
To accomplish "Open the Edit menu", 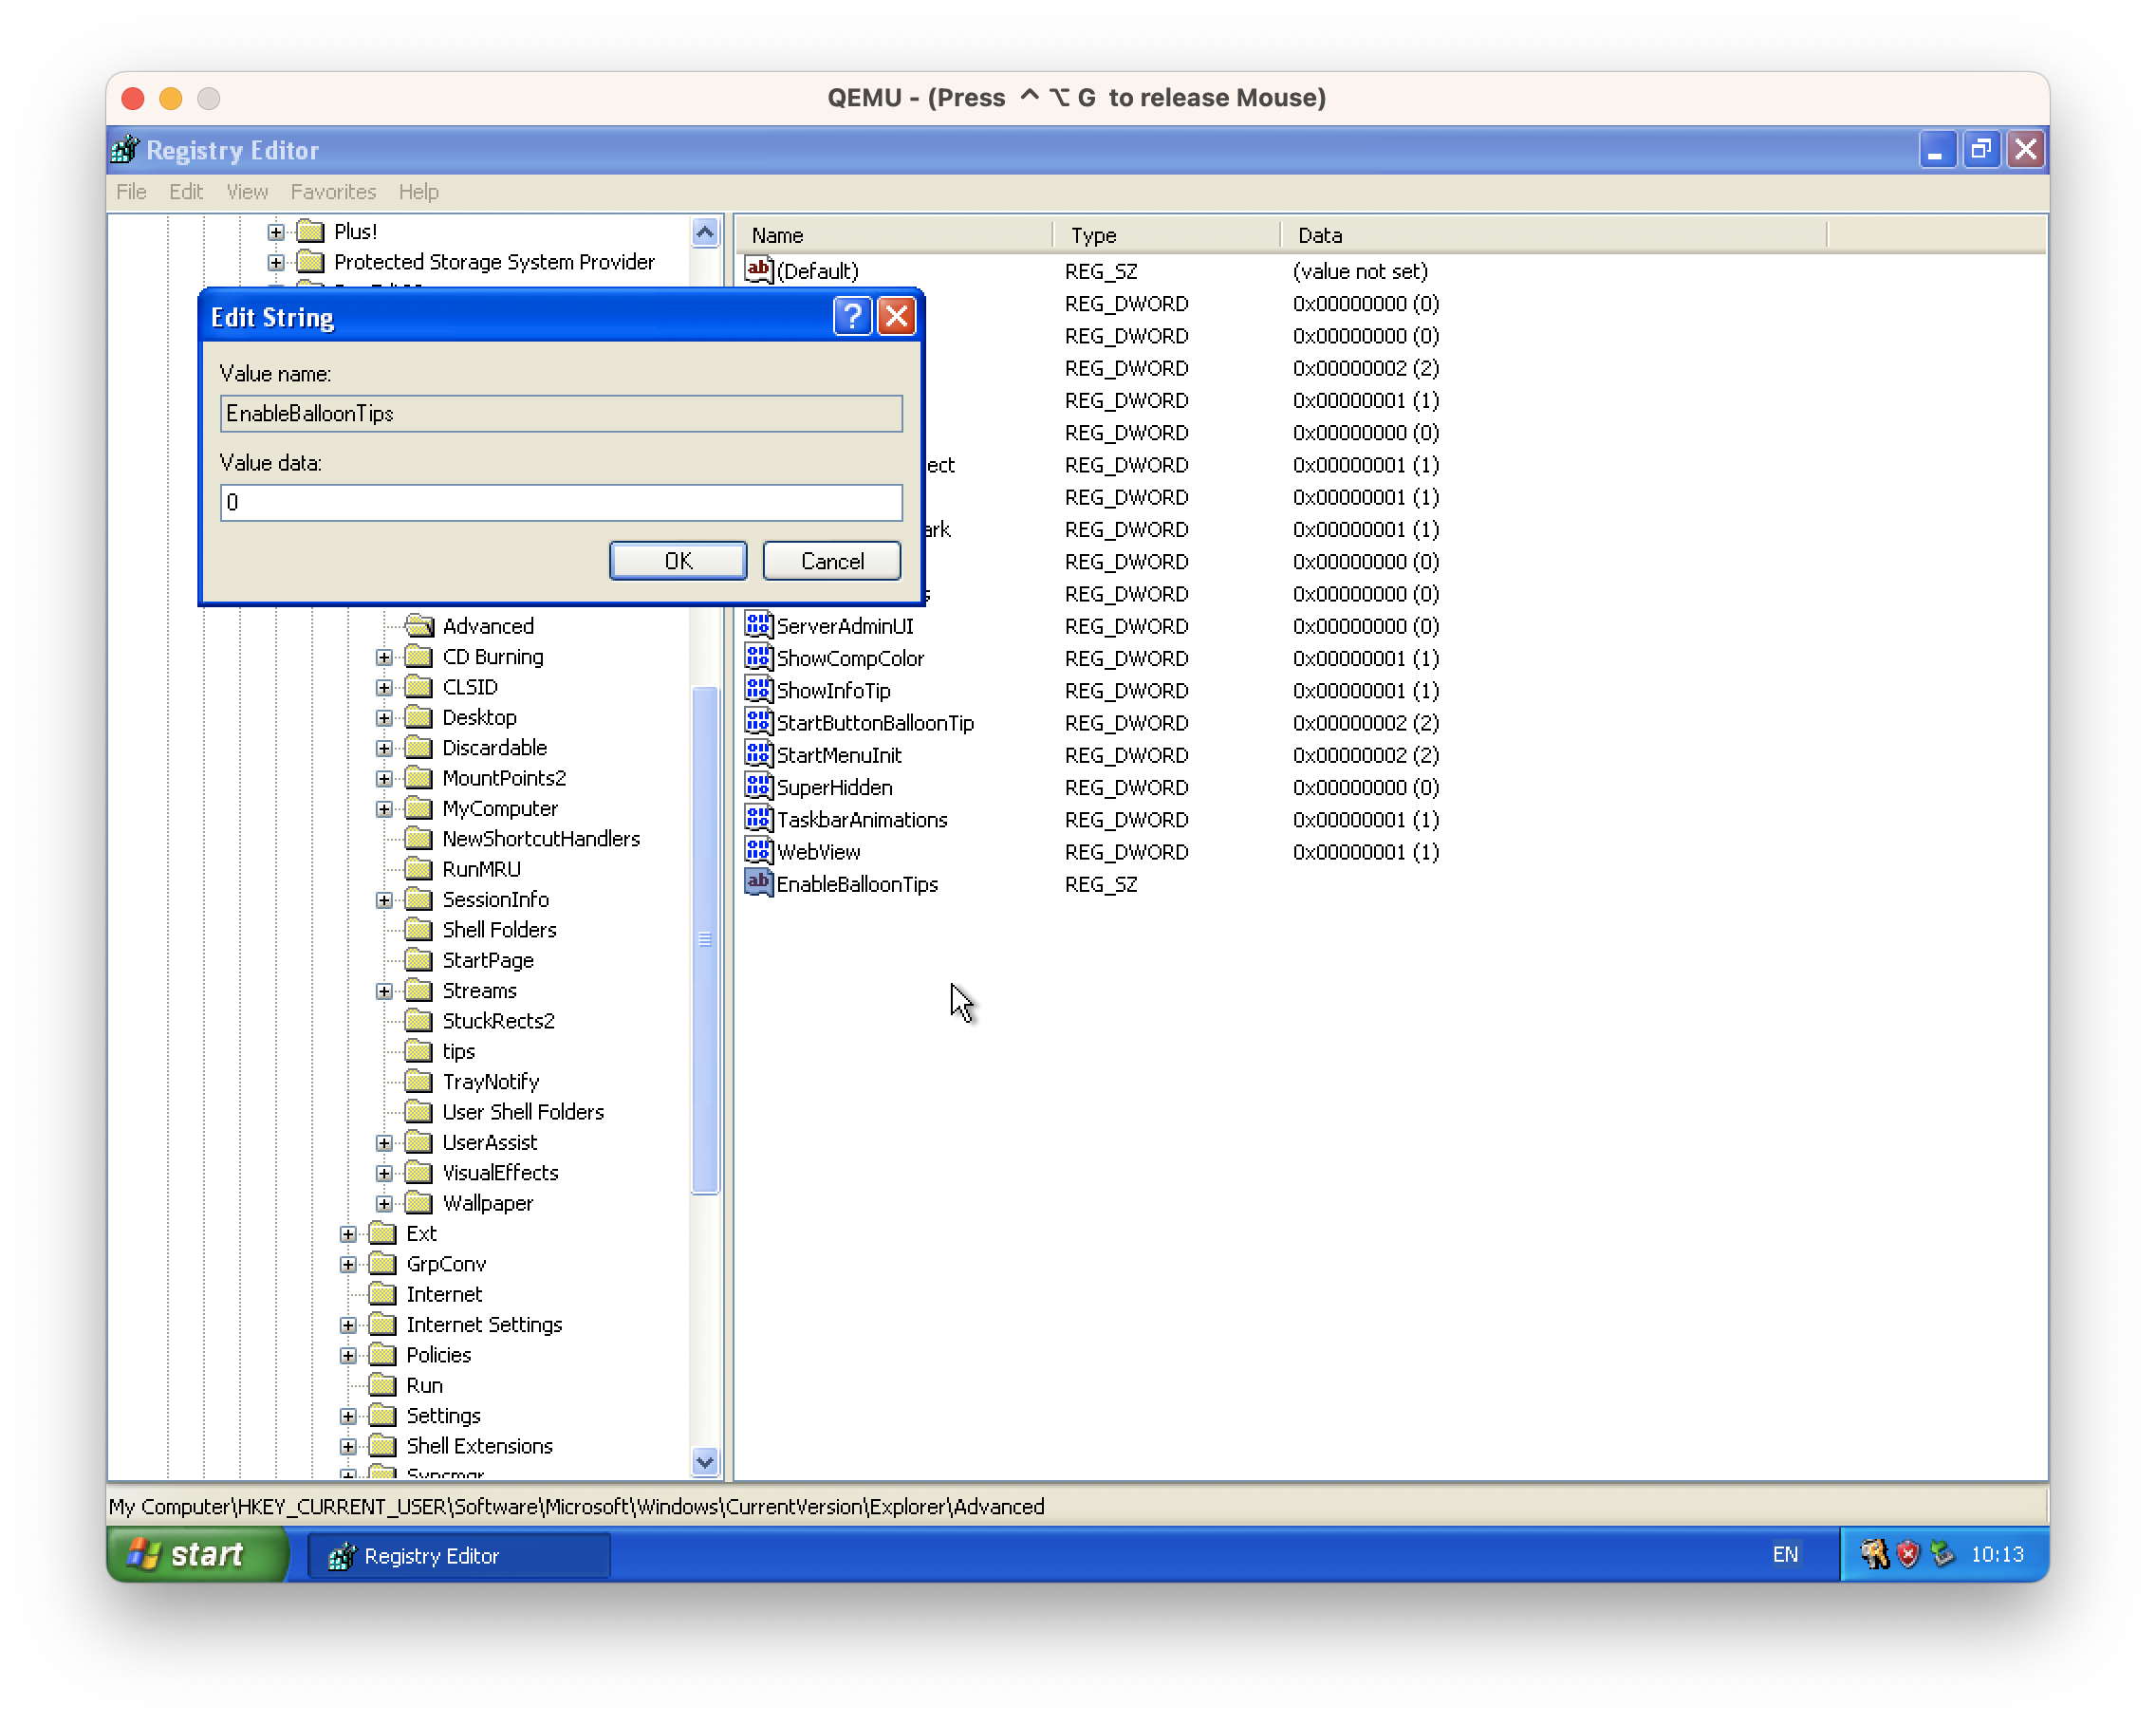I will click(x=186, y=191).
